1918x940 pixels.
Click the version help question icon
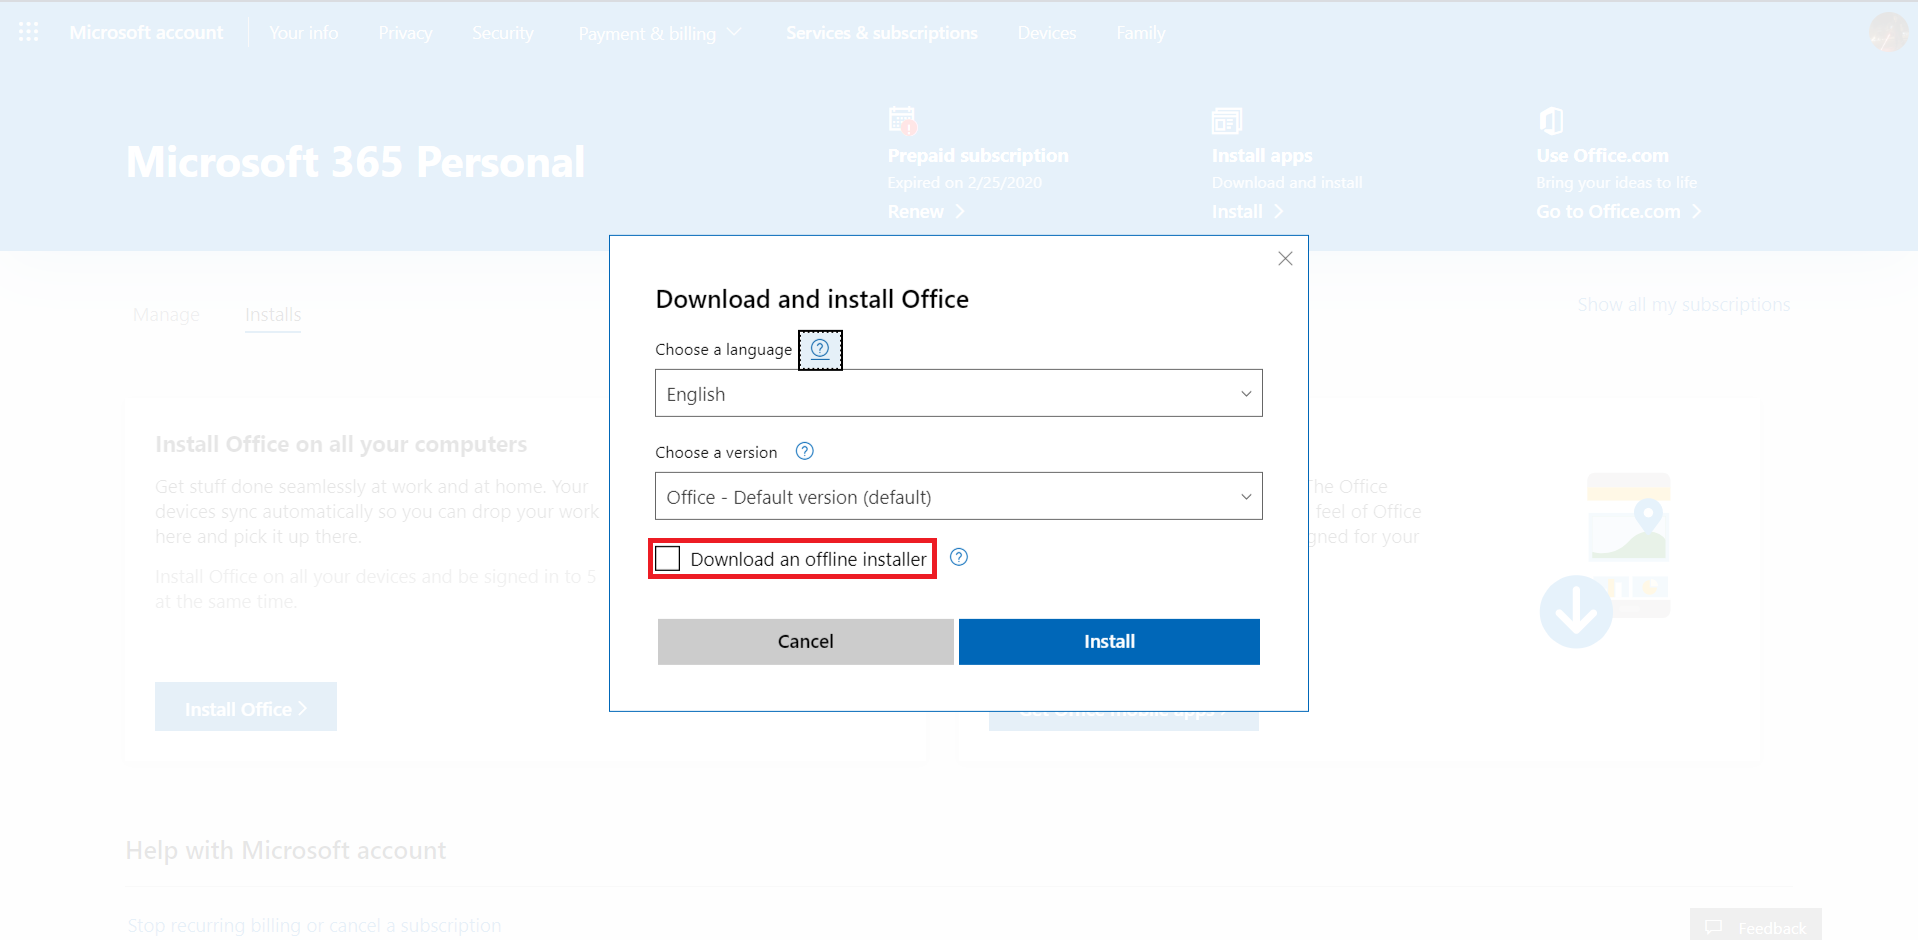tap(804, 451)
